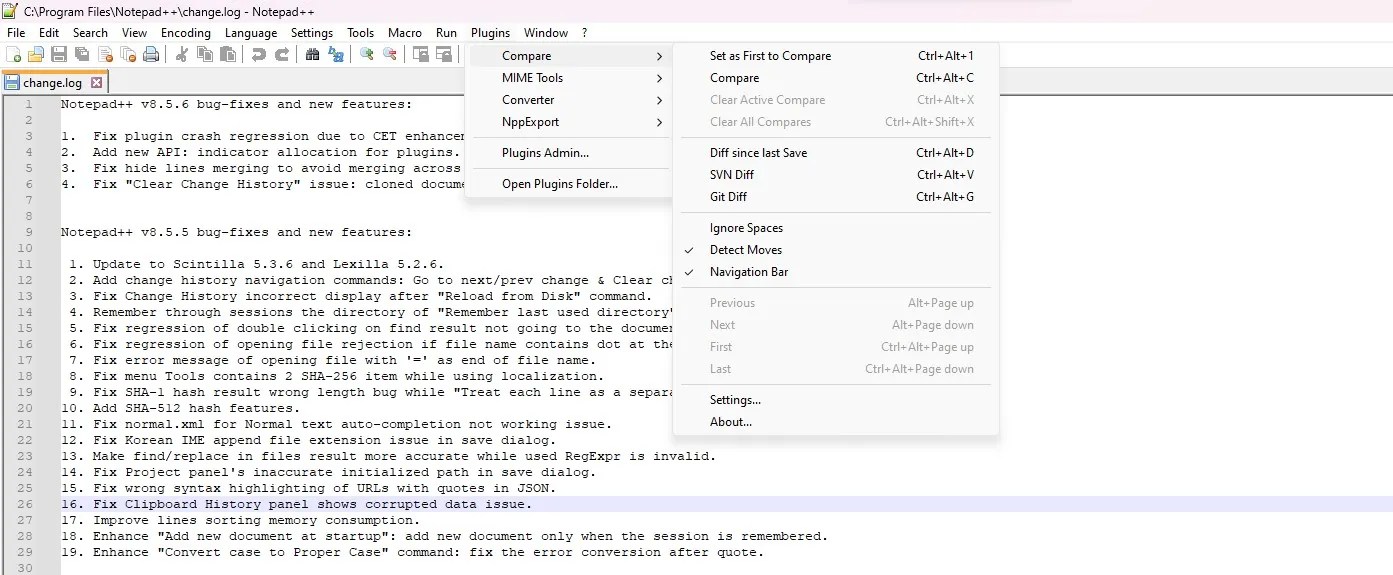Viewport: 1393px width, 575px height.
Task: Open the Search menu
Action: (90, 33)
